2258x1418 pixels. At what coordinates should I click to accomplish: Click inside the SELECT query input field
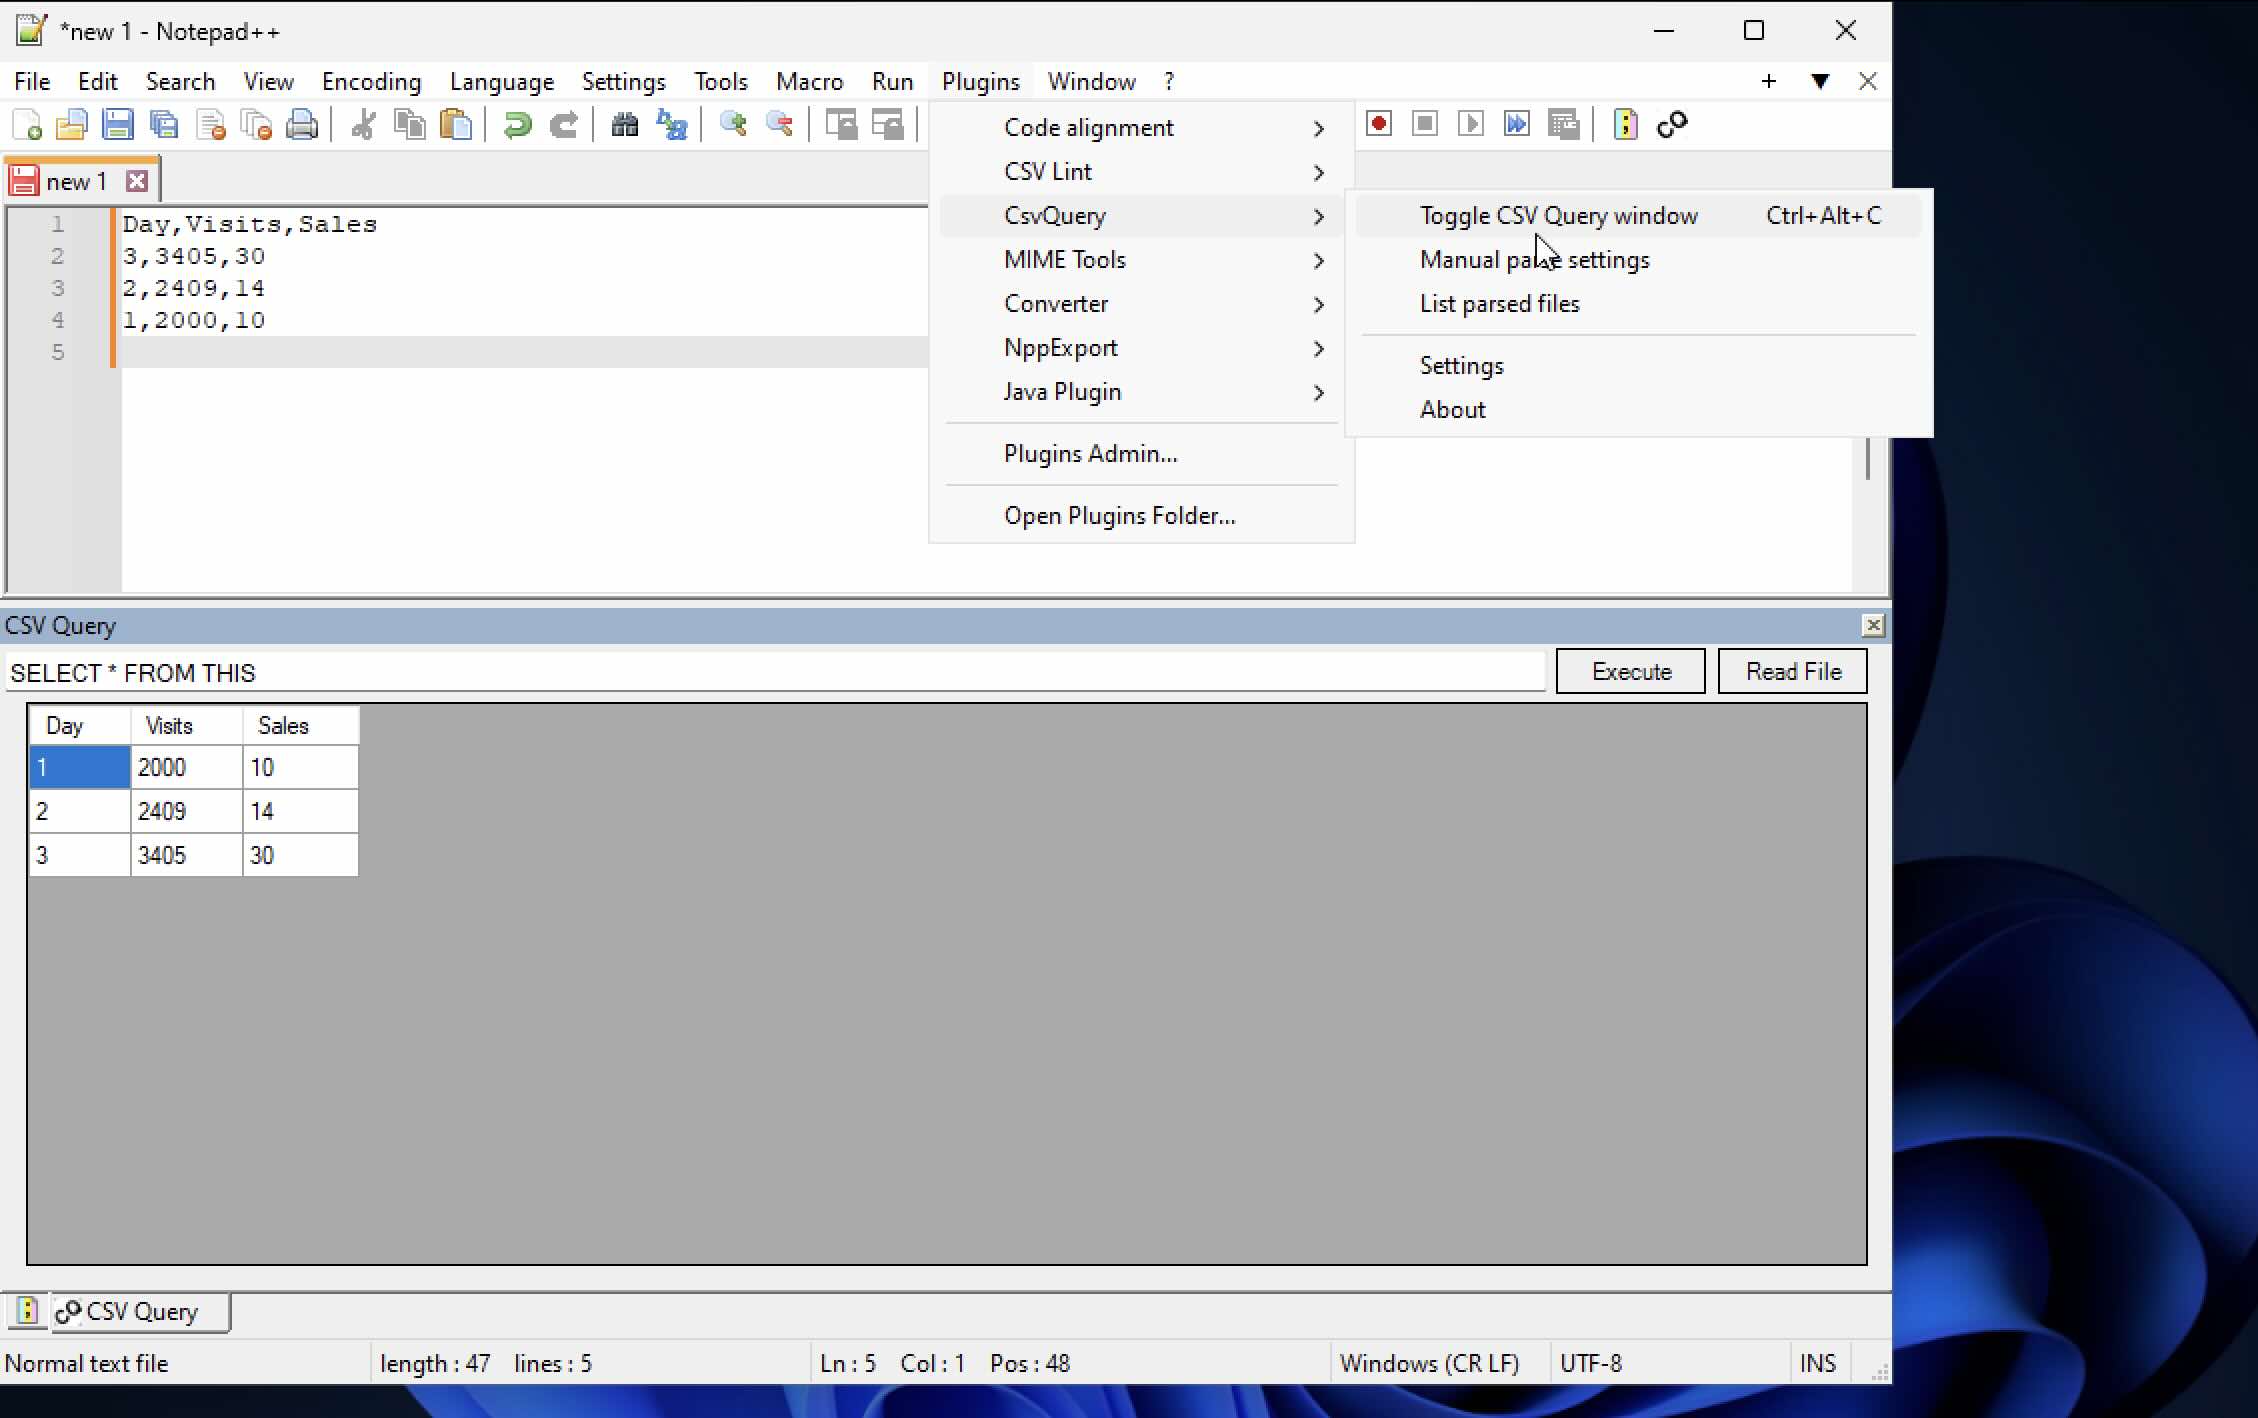(770, 672)
